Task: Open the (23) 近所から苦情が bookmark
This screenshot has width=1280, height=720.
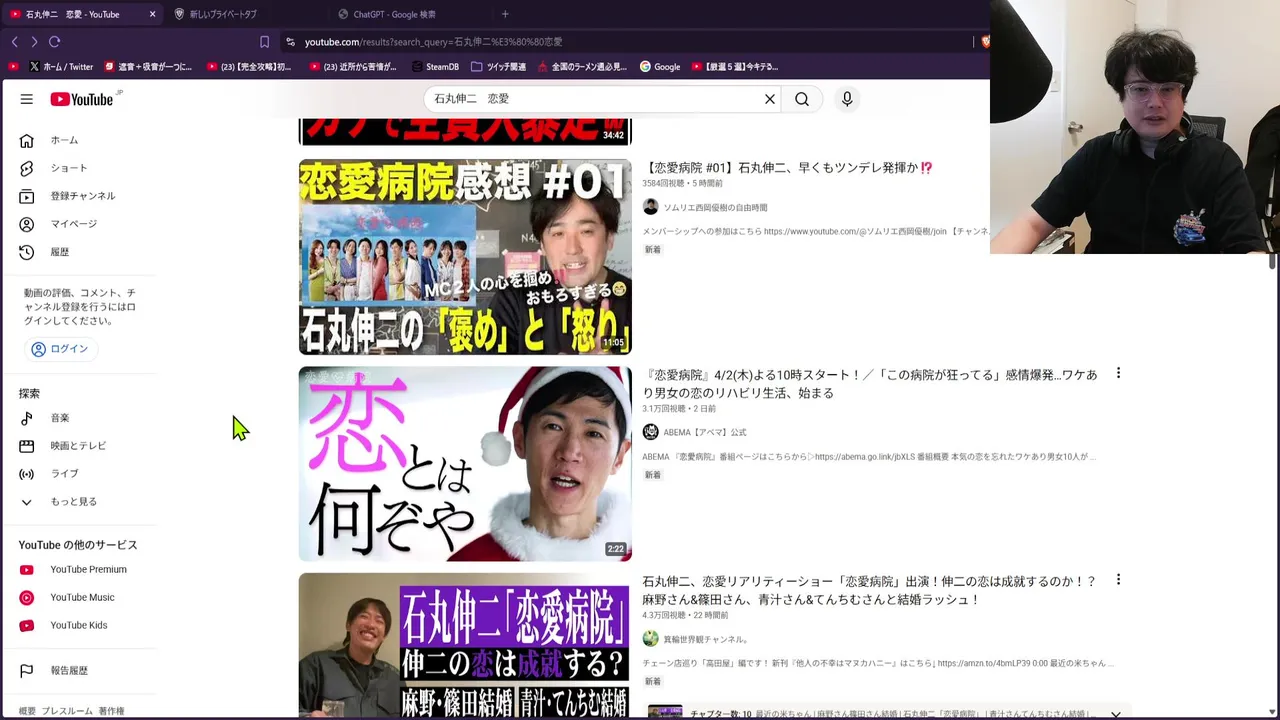Action: click(353, 67)
